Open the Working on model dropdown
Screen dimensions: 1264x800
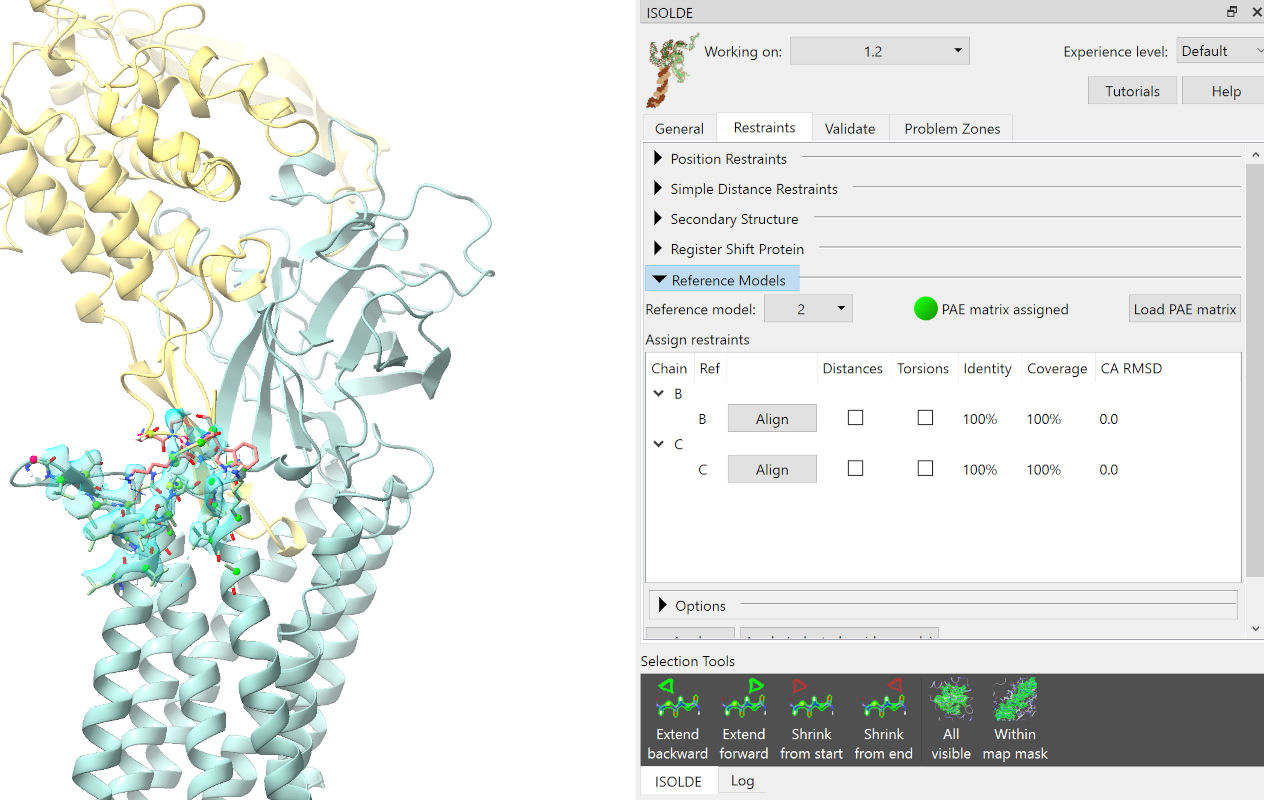880,51
